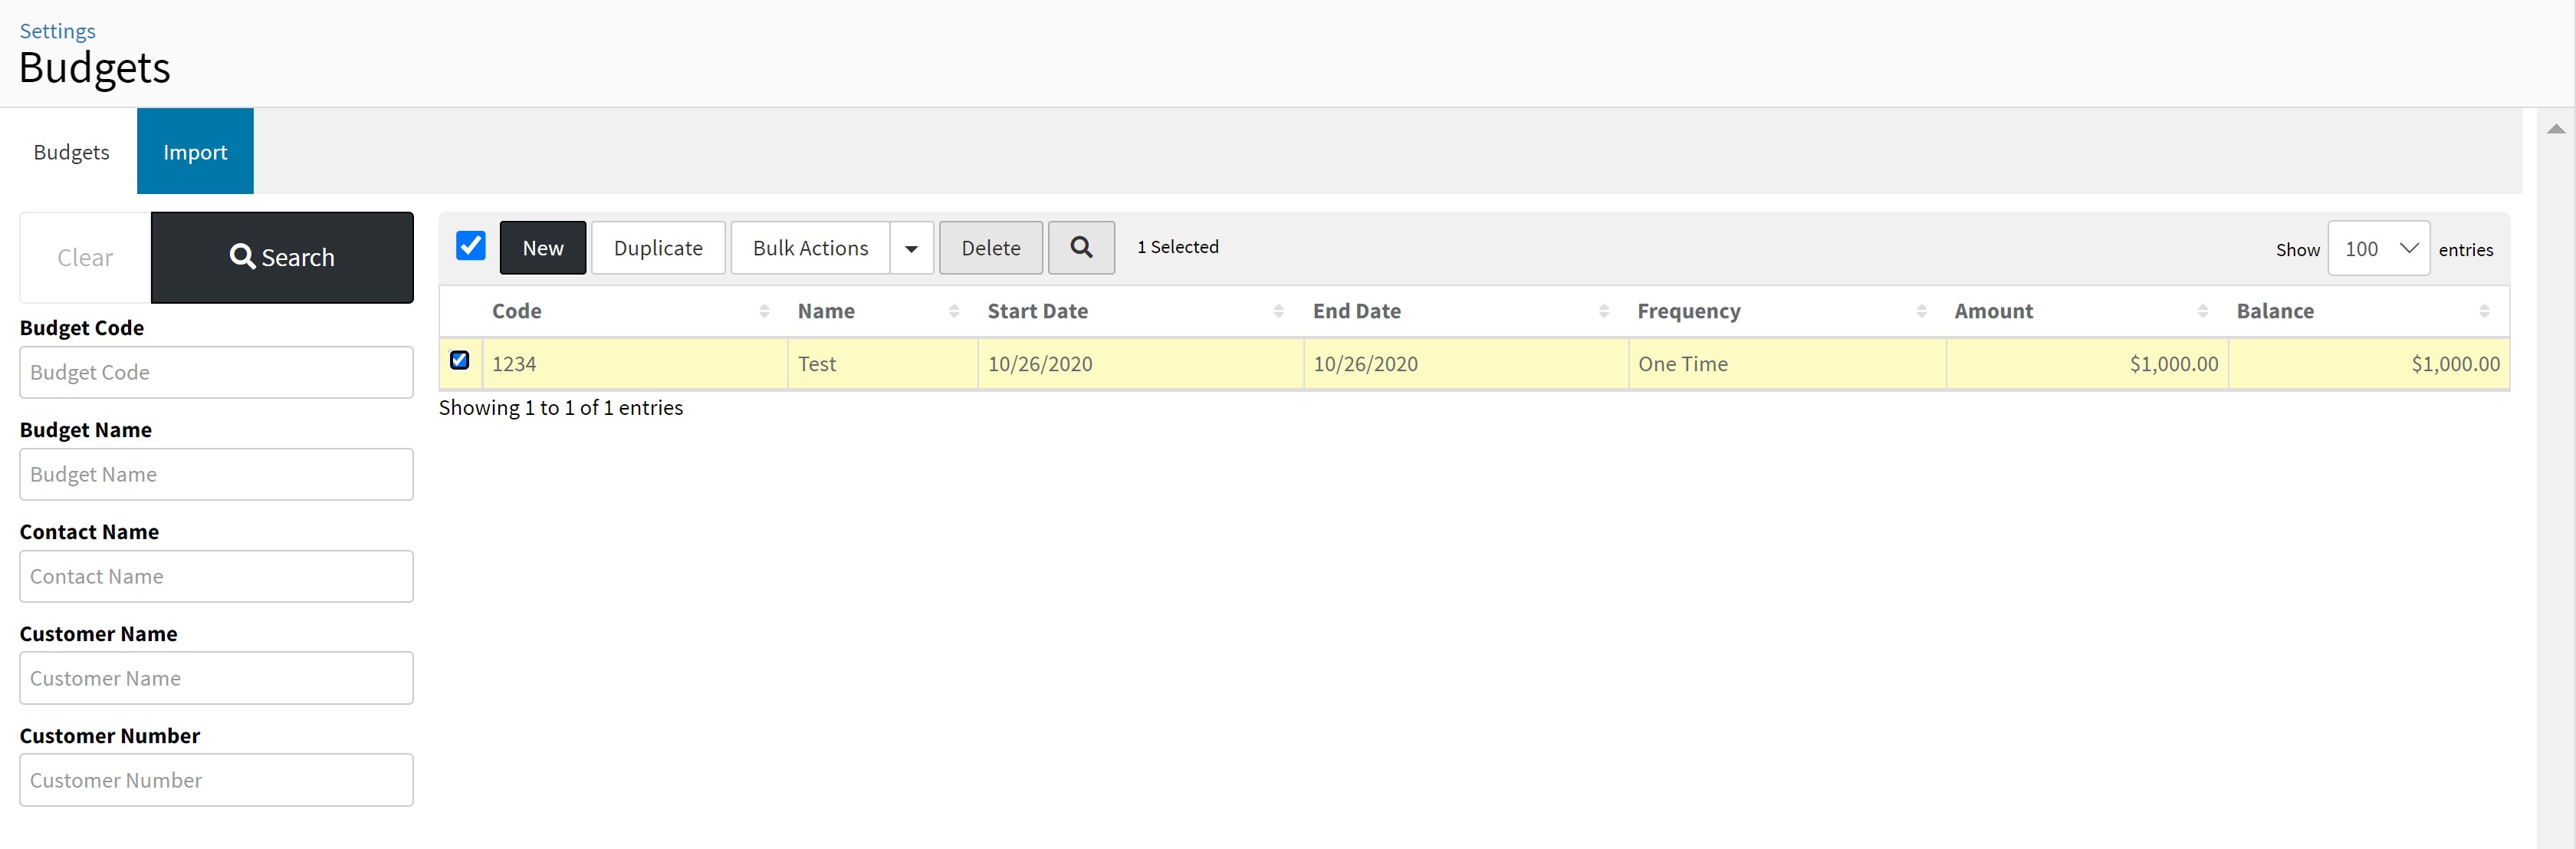This screenshot has width=2576, height=849.
Task: Click the Settings breadcrumb link
Action: pos(57,31)
